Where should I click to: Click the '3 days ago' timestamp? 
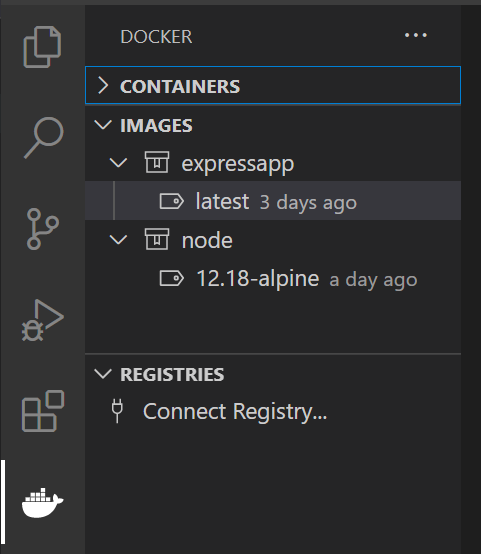coord(308,203)
